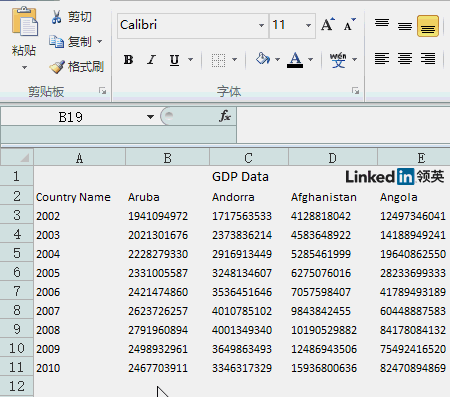This screenshot has height=397, width=450.
Task: Expand the Copy dropdown arrow
Action: coord(100,42)
